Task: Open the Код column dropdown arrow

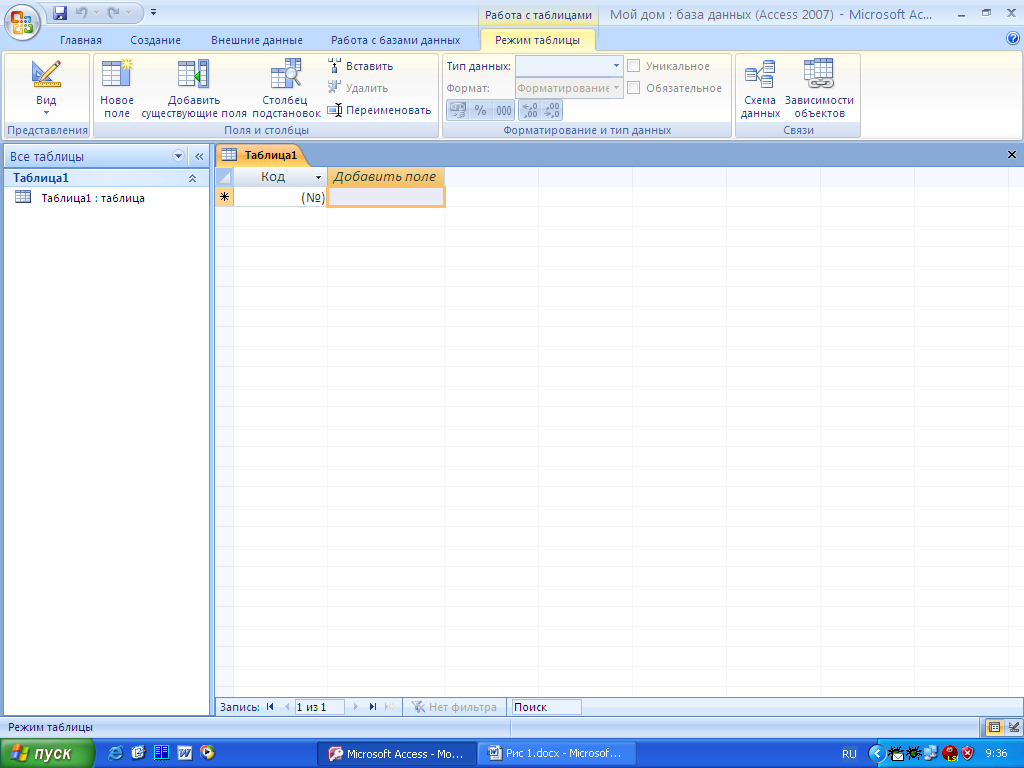Action: tap(319, 177)
